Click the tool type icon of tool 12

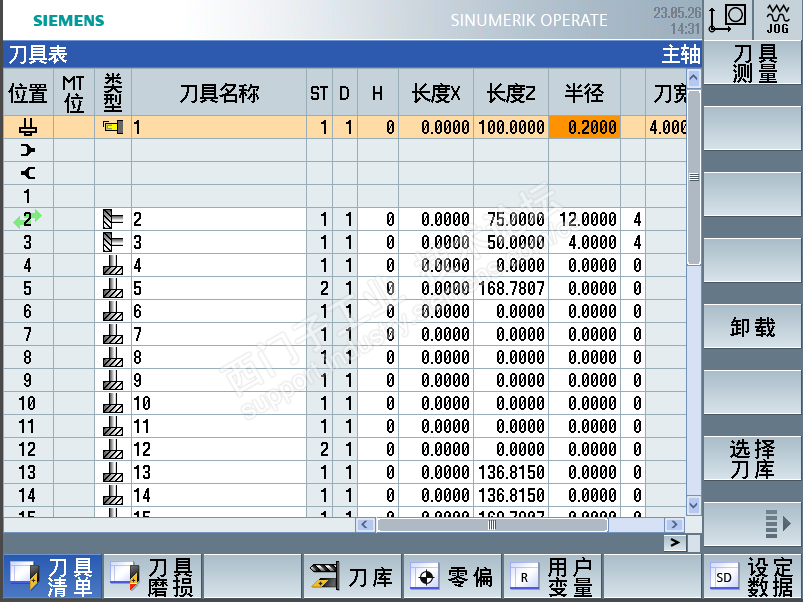point(113,449)
